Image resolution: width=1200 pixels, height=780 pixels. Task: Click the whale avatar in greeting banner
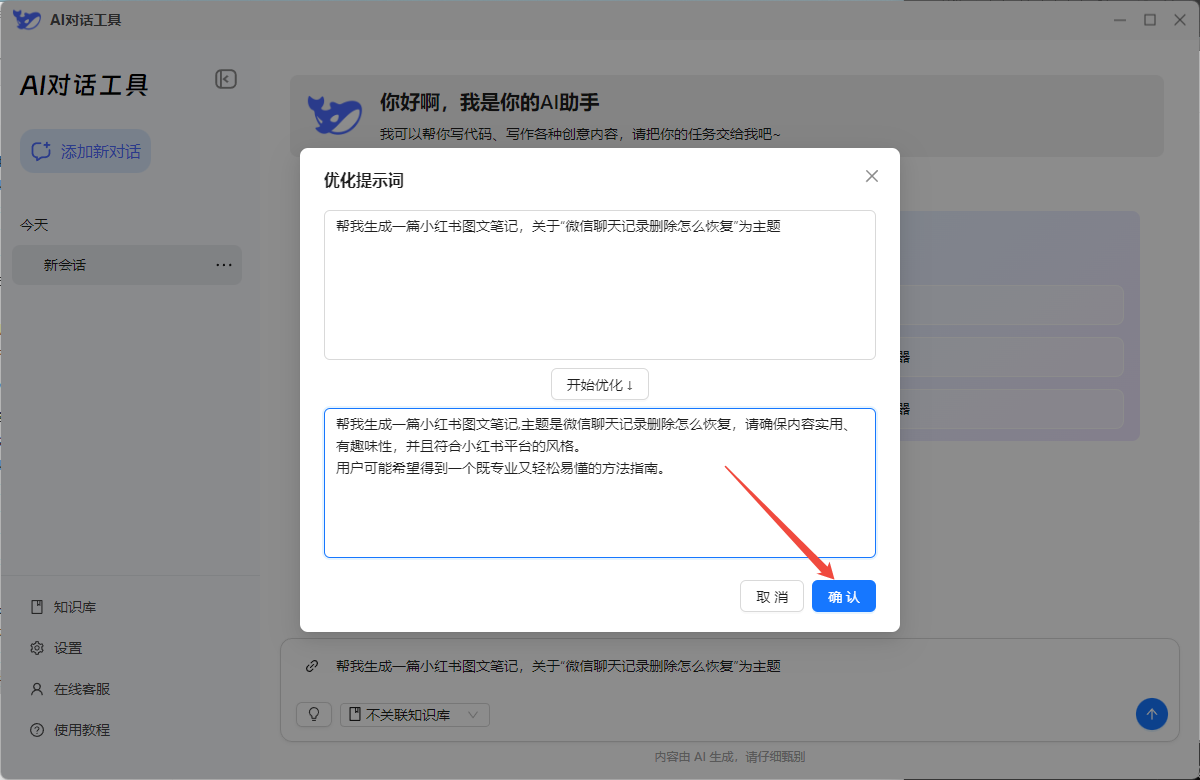(x=334, y=116)
